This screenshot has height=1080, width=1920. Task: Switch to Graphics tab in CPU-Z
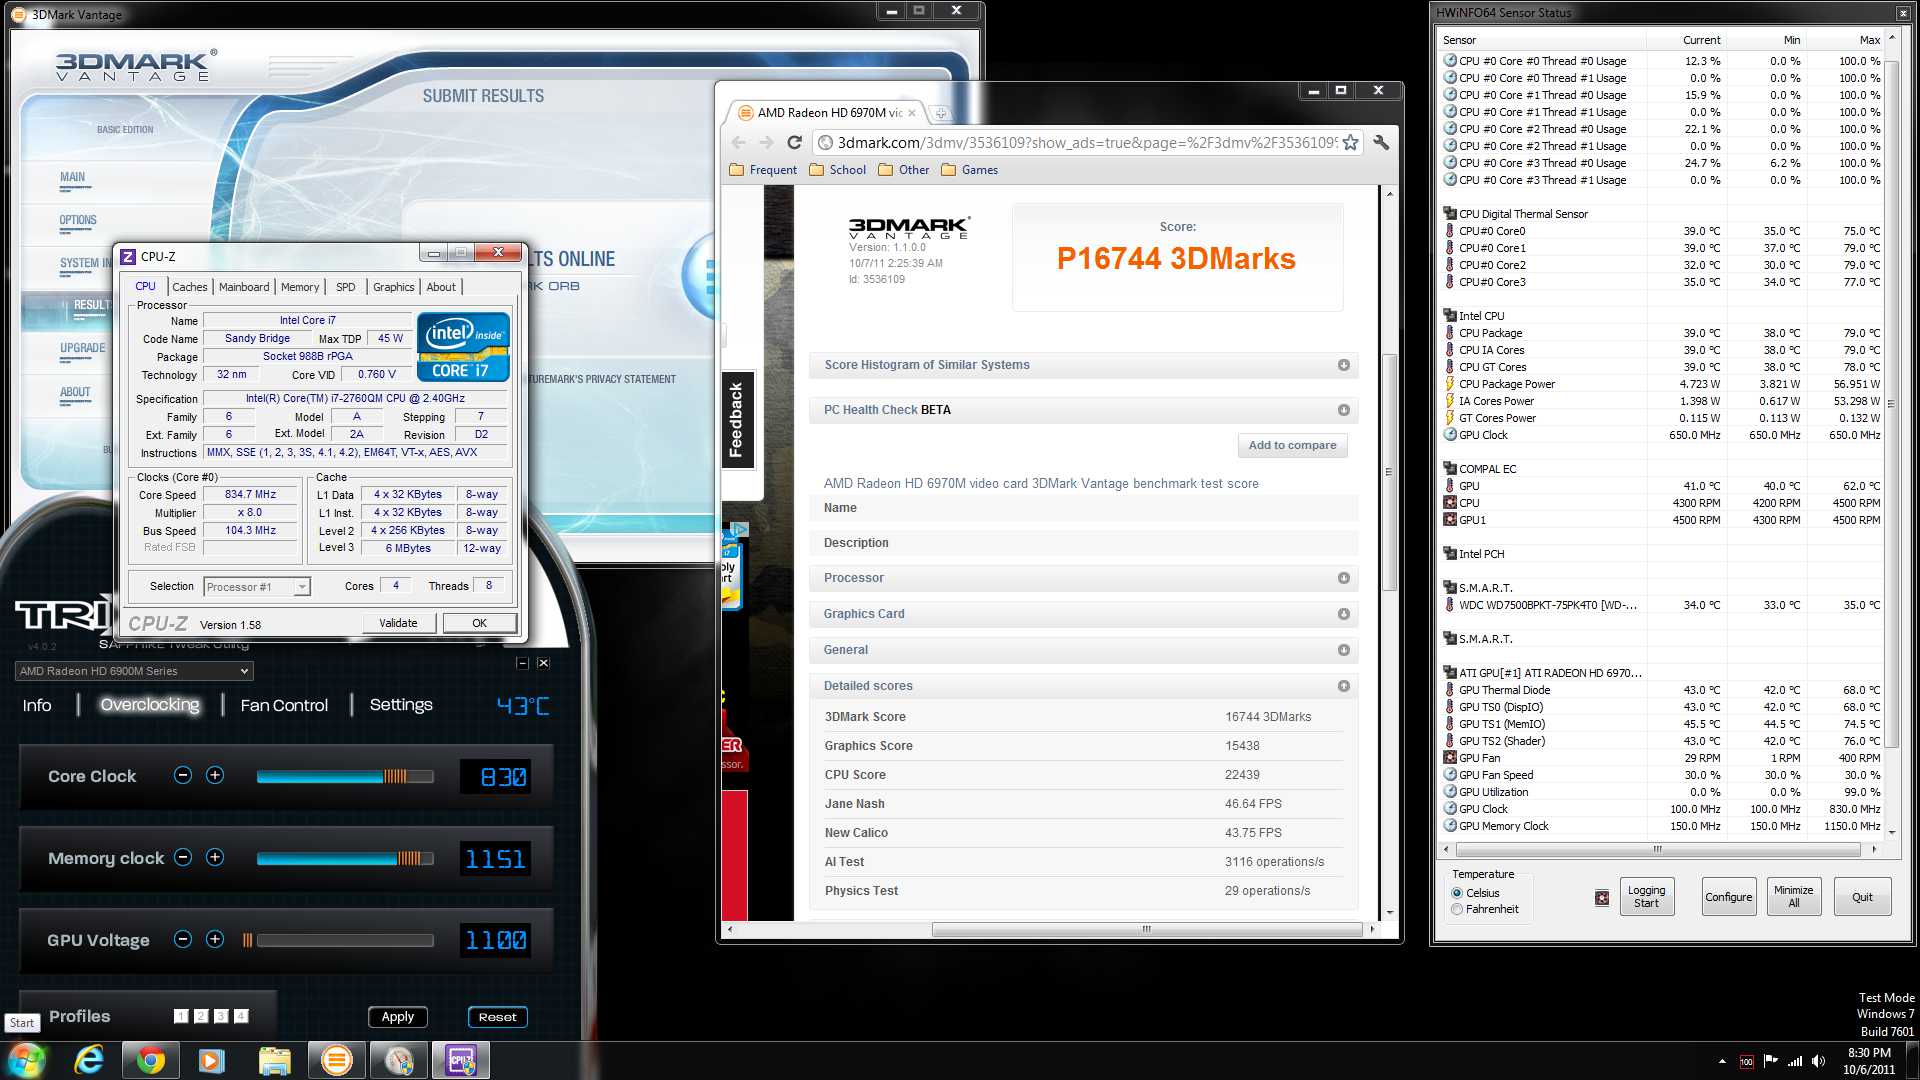[x=394, y=287]
